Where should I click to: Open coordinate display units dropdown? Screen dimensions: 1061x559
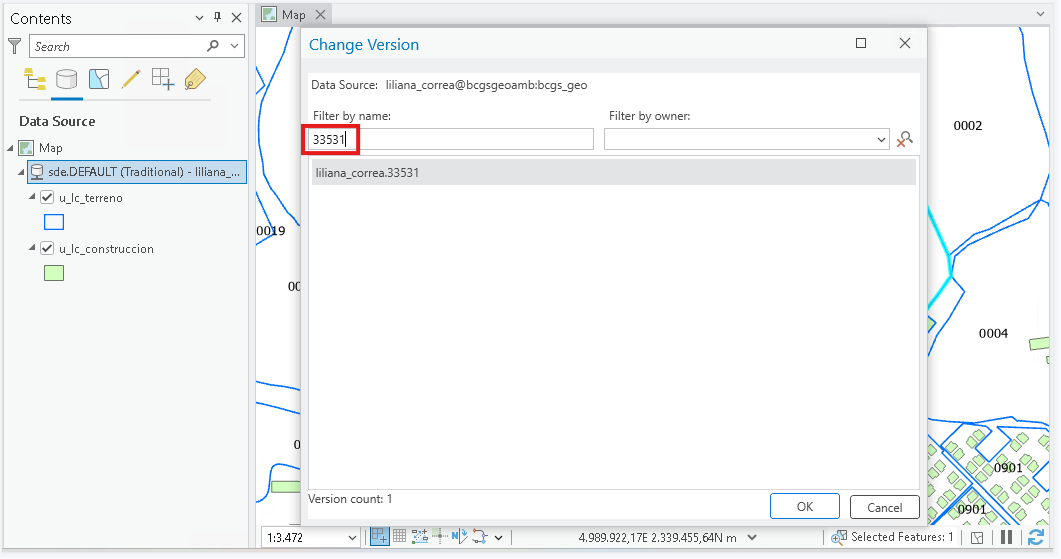[752, 537]
